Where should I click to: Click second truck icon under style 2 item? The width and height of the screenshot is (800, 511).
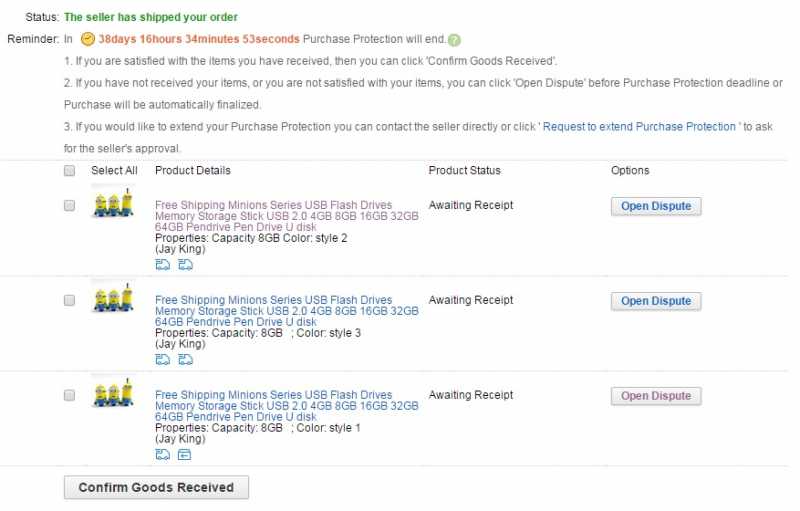185,264
